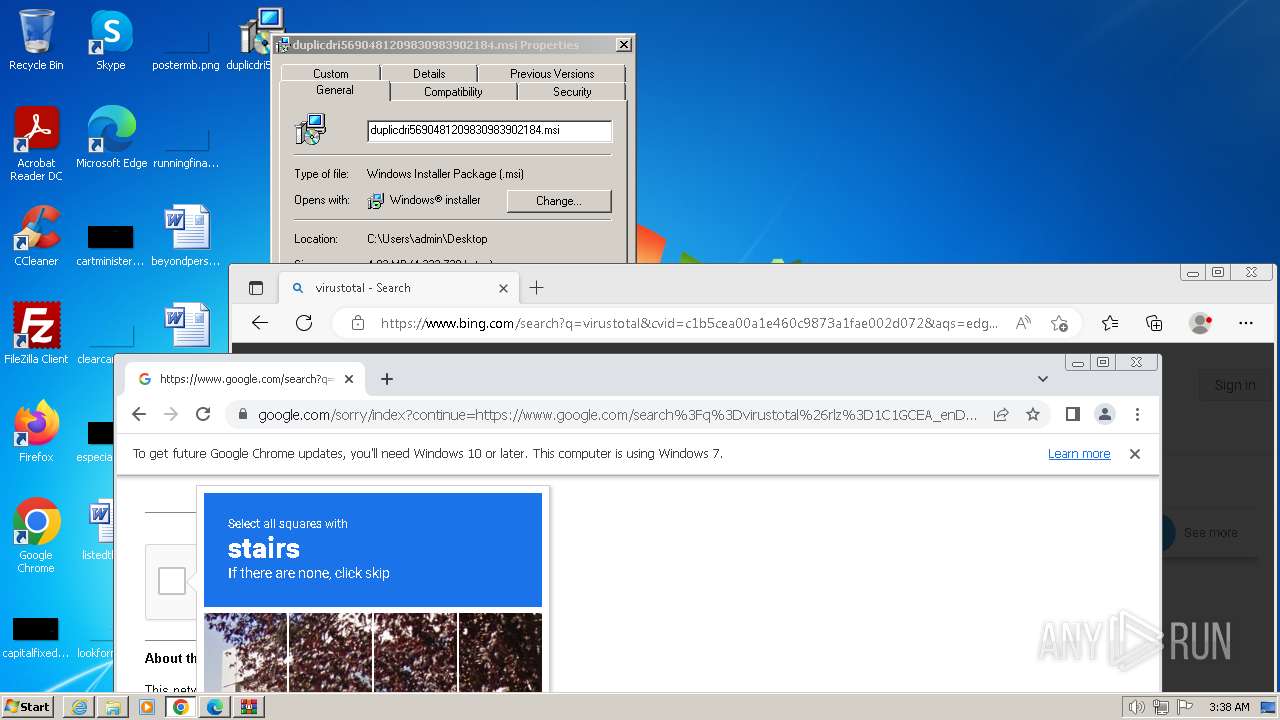Switch to Previous Versions tab
The height and width of the screenshot is (720, 1280).
click(x=552, y=73)
